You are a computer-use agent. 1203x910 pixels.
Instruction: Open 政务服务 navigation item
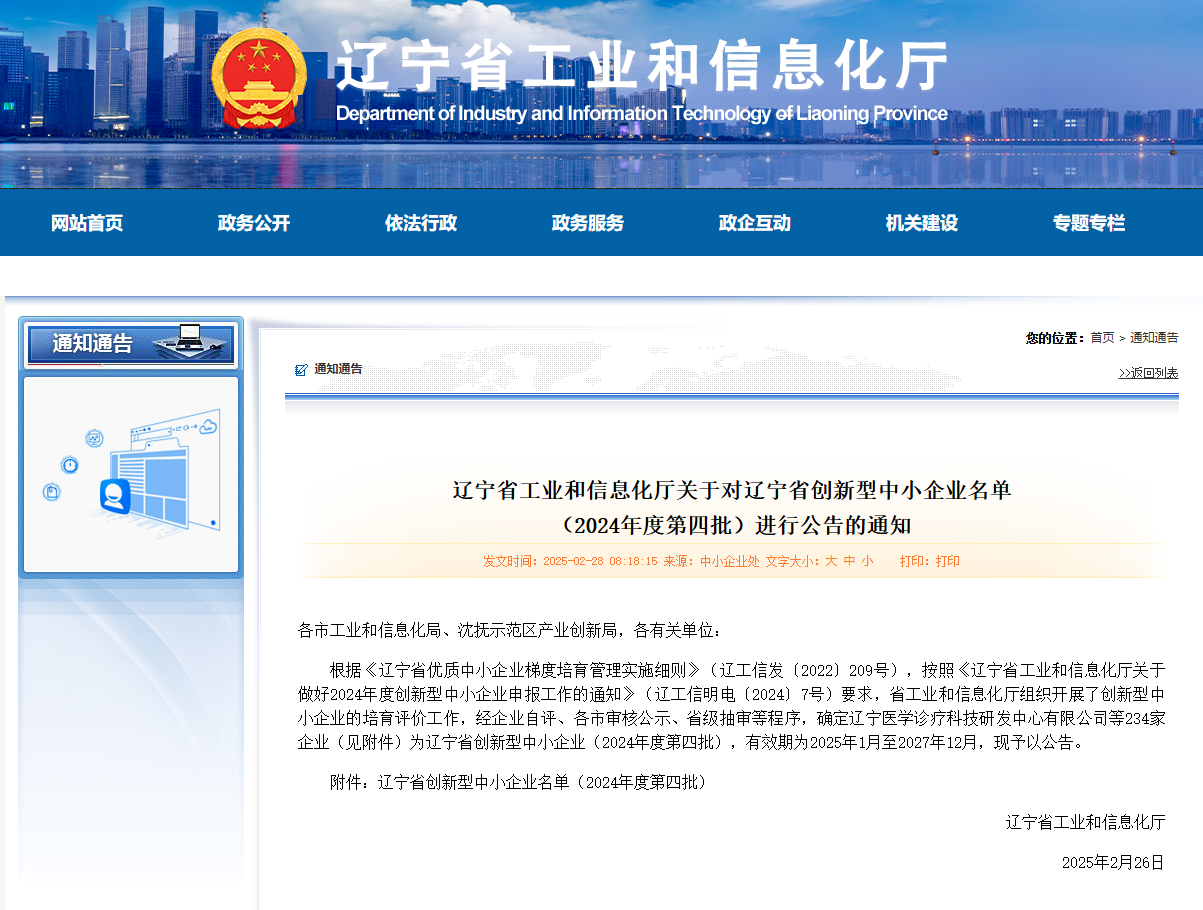point(588,223)
